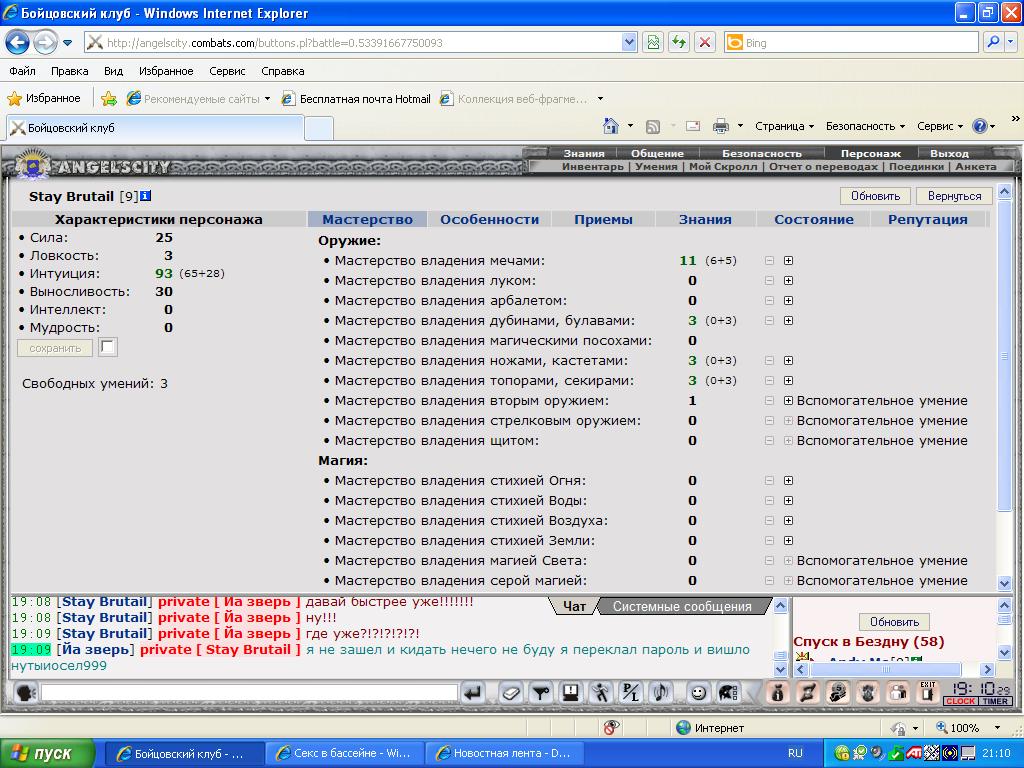The image size is (1024, 768).
Task: Open the Файл menu
Action: [x=22, y=71]
